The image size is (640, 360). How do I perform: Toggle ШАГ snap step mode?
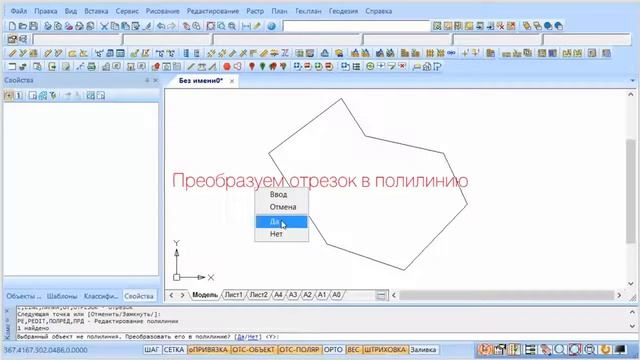coord(152,350)
